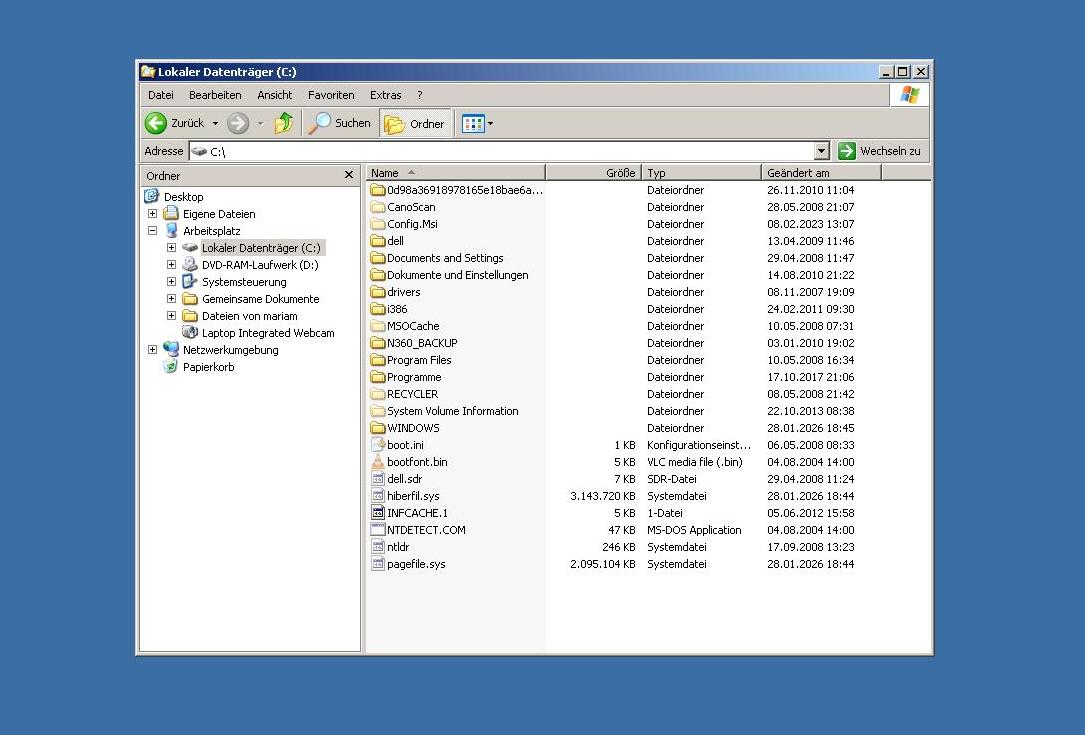The height and width of the screenshot is (735, 1085).
Task: Select Laptop Integrated Webcam in tree
Action: (267, 333)
